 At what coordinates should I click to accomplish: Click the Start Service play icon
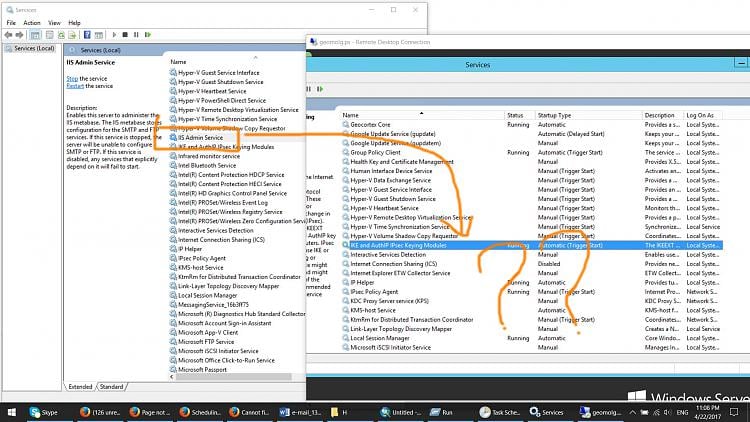pyautogui.click(x=114, y=35)
